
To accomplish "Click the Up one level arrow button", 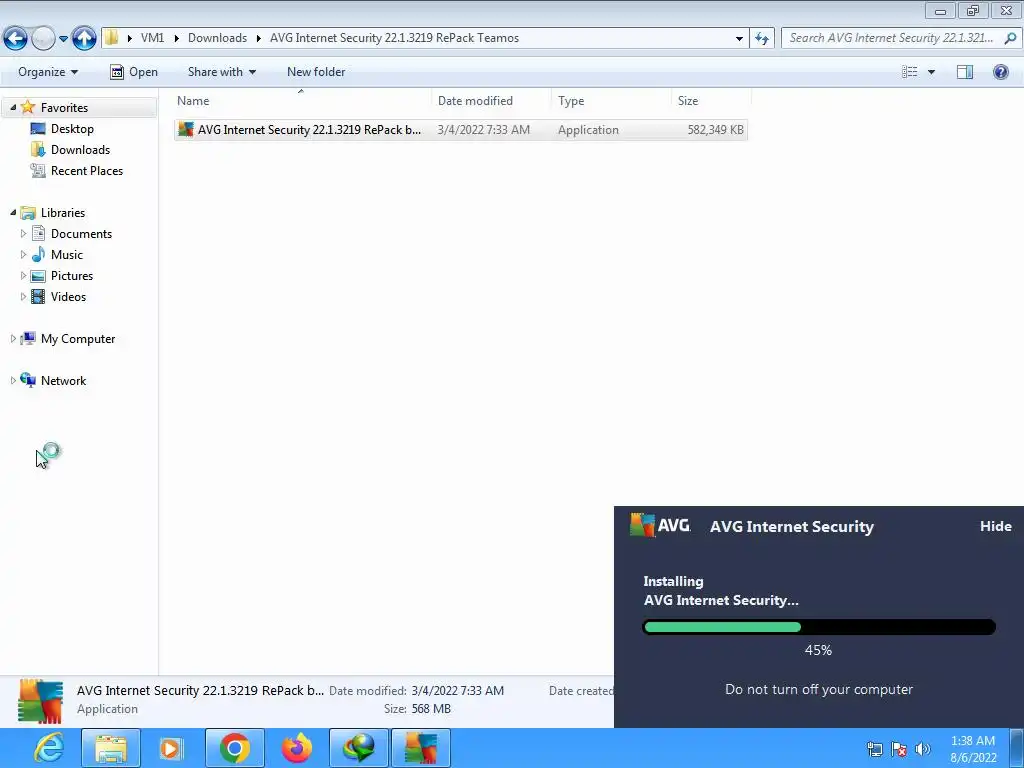I will point(84,39).
